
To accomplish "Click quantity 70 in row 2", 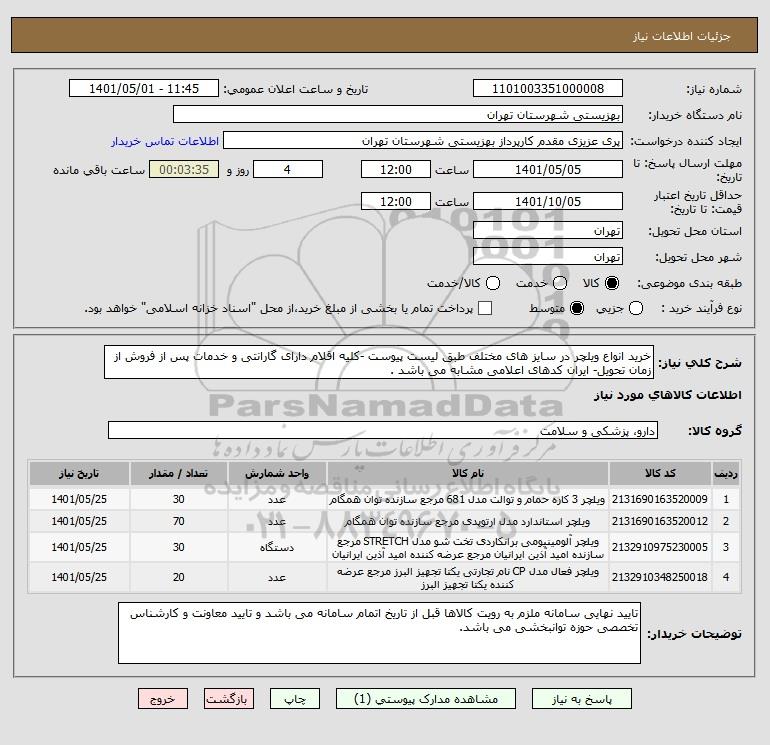I will 179,522.
